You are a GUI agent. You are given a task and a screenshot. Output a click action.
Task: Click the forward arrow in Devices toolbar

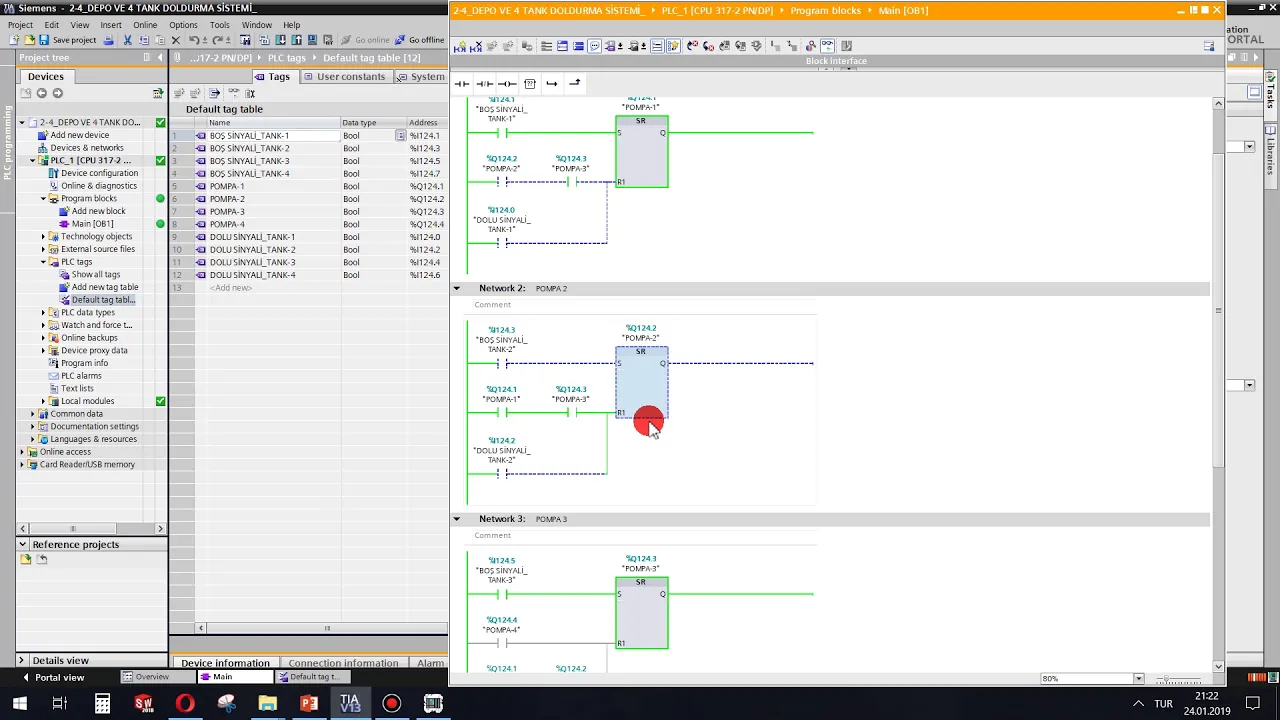point(57,93)
